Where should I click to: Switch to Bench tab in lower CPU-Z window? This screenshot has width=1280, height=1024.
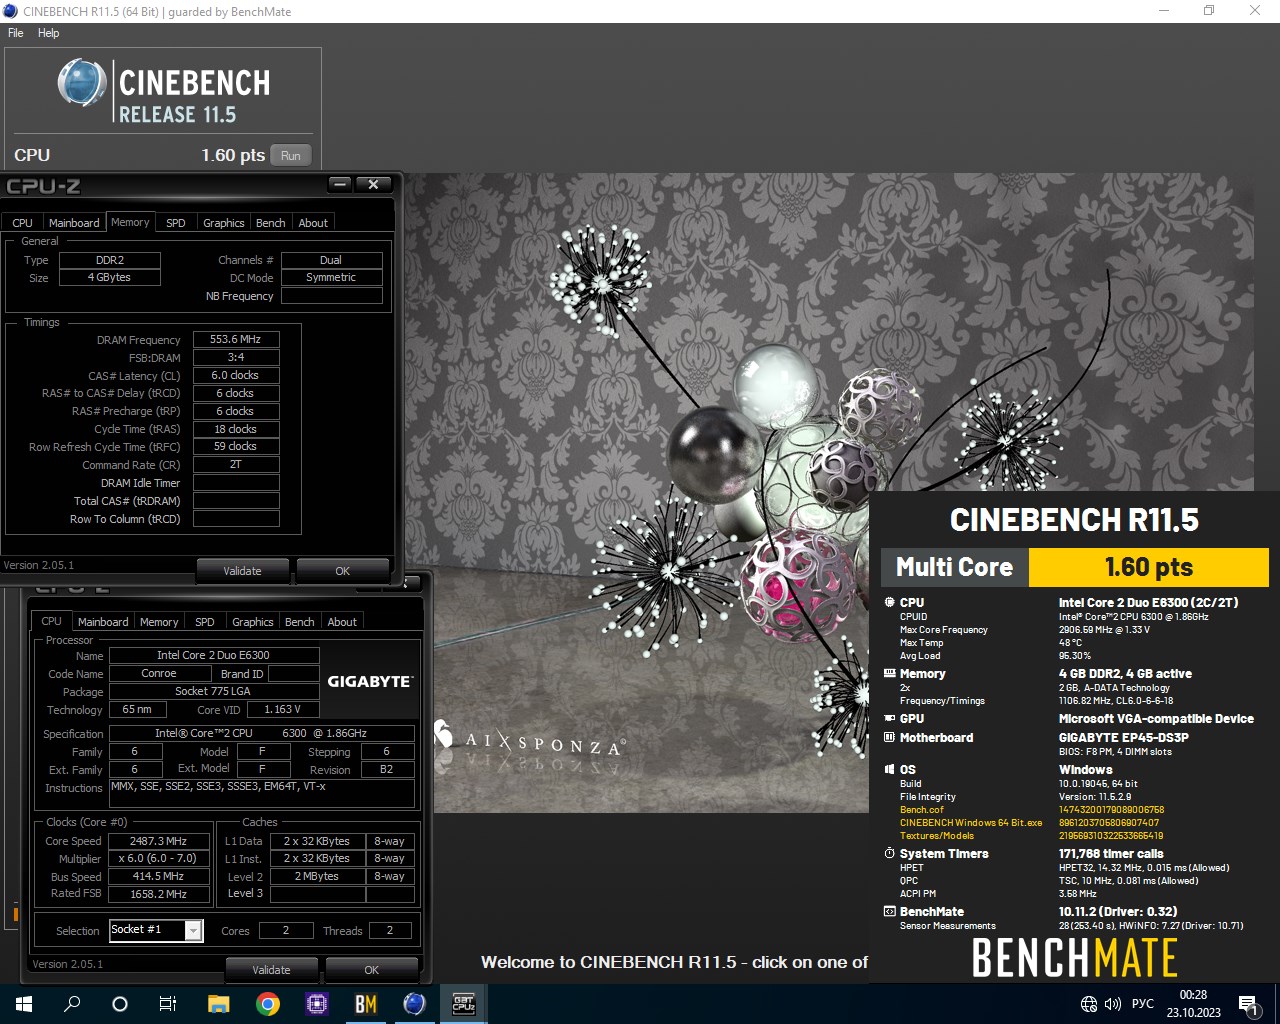[299, 622]
